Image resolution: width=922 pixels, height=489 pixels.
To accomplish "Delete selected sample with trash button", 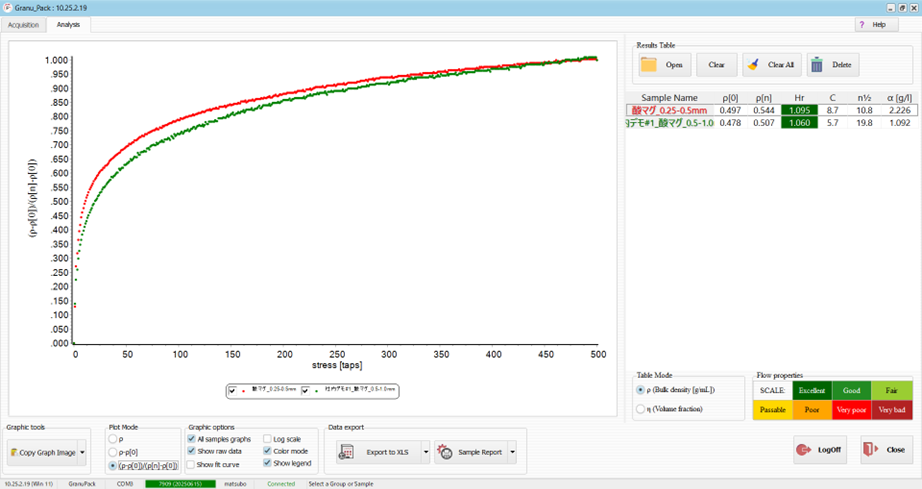I will tap(832, 65).
